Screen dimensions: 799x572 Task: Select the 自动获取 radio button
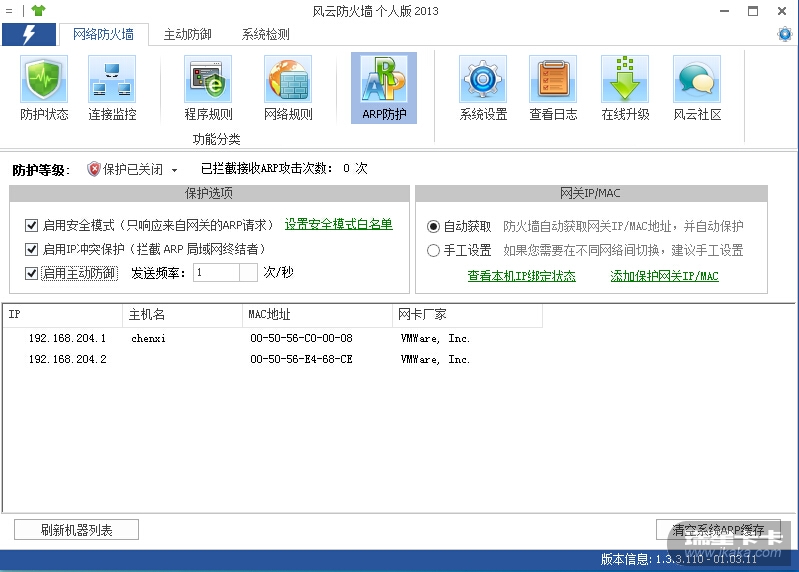pos(433,226)
